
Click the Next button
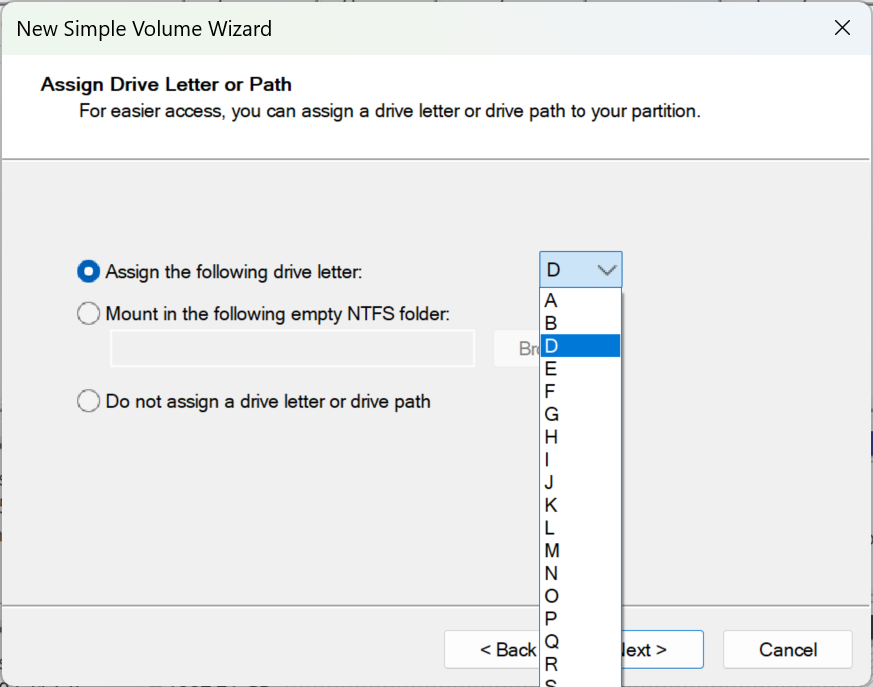click(662, 650)
